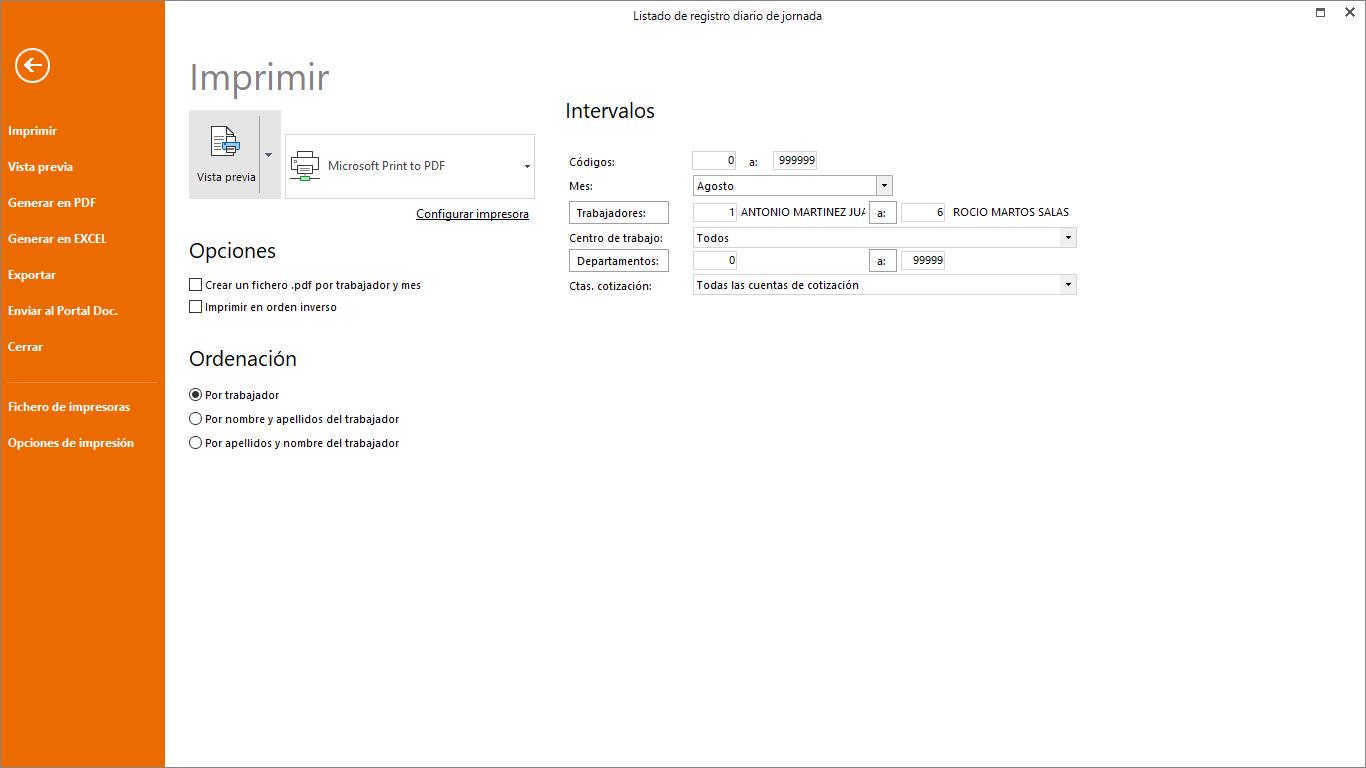Select Por nombre y apellidos del trabajador
1366x768 pixels.
click(196, 419)
